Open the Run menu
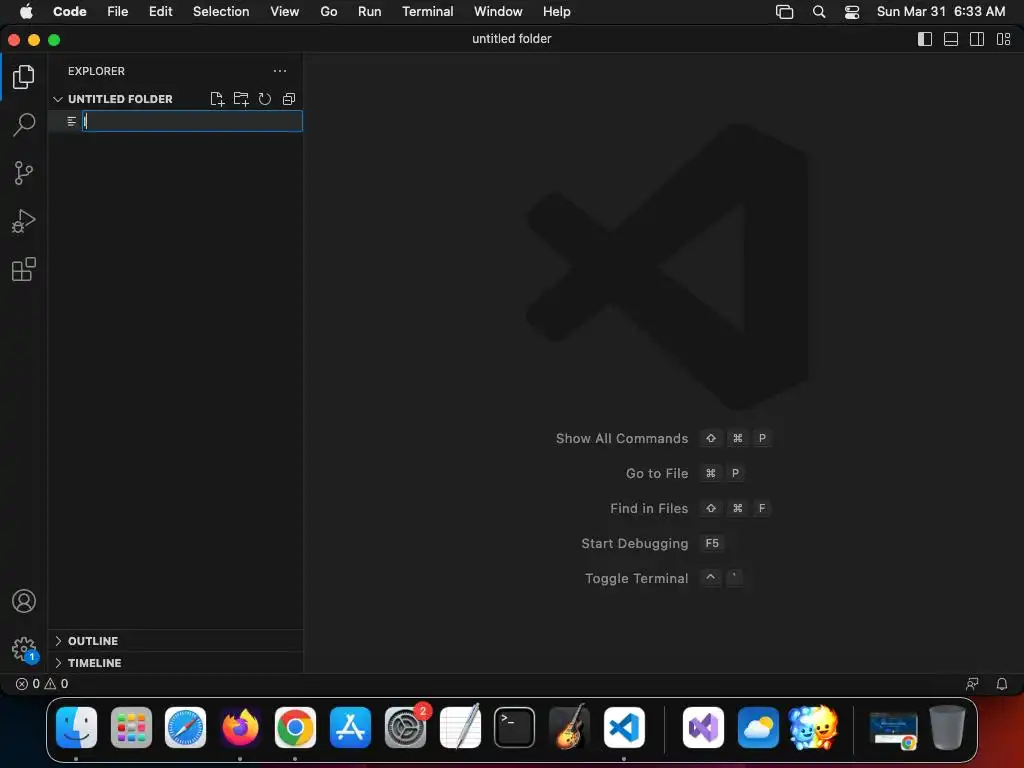This screenshot has width=1024, height=768. click(x=369, y=12)
